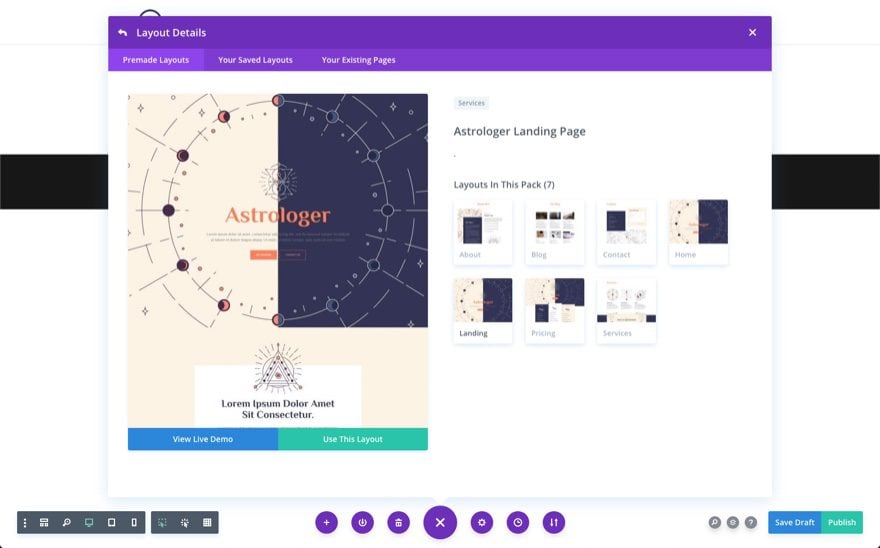Click the portability arrows icon
The height and width of the screenshot is (548, 880).
[553, 522]
